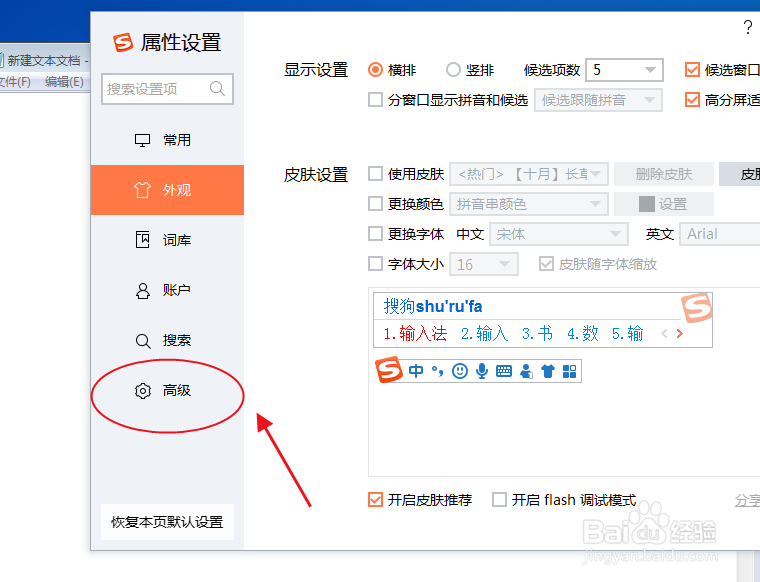Check the 使用皮肤 checkbox

[375, 173]
